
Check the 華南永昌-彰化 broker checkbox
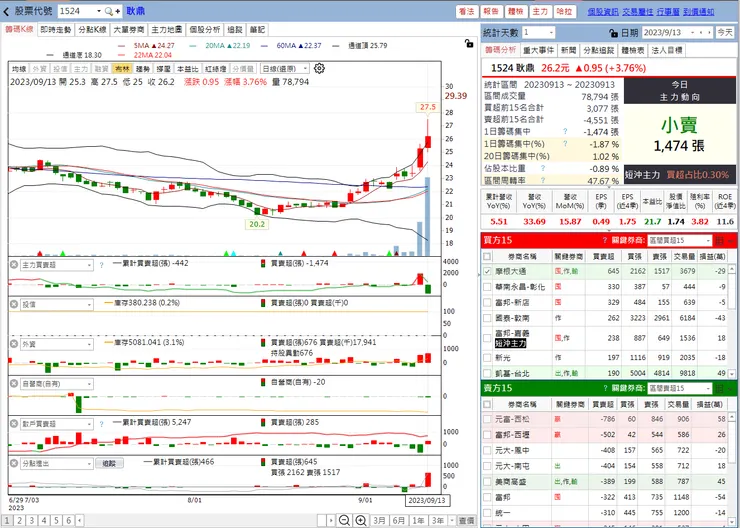[487, 286]
